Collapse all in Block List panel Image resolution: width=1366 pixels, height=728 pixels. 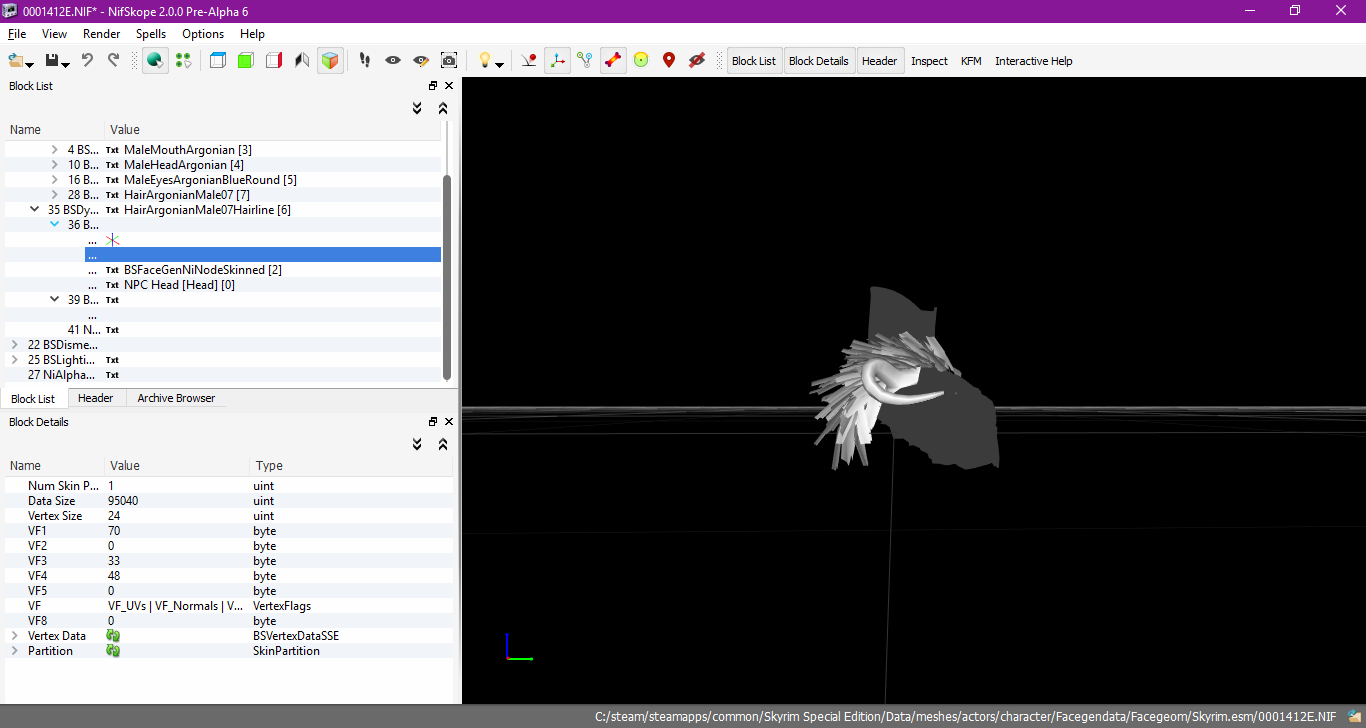tap(443, 108)
